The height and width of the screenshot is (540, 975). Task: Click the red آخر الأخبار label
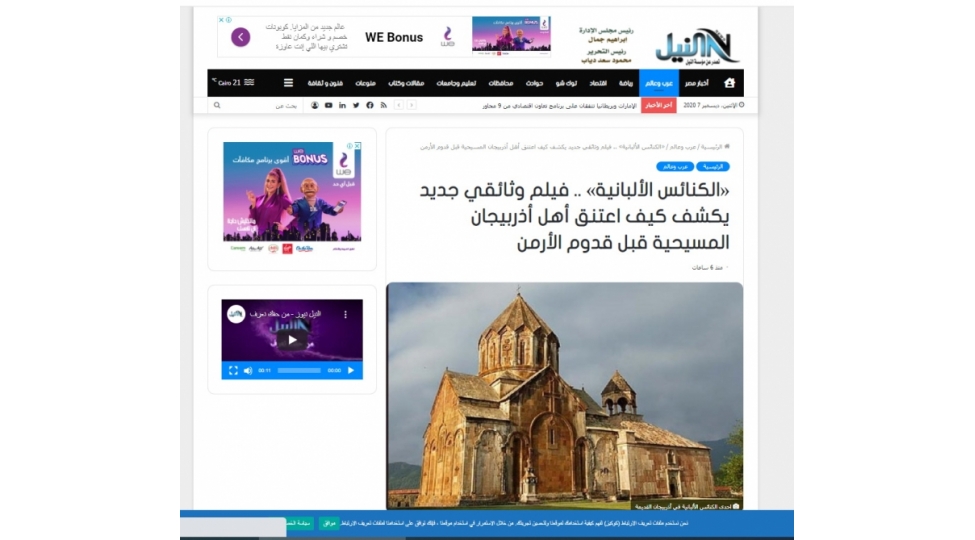[658, 105]
